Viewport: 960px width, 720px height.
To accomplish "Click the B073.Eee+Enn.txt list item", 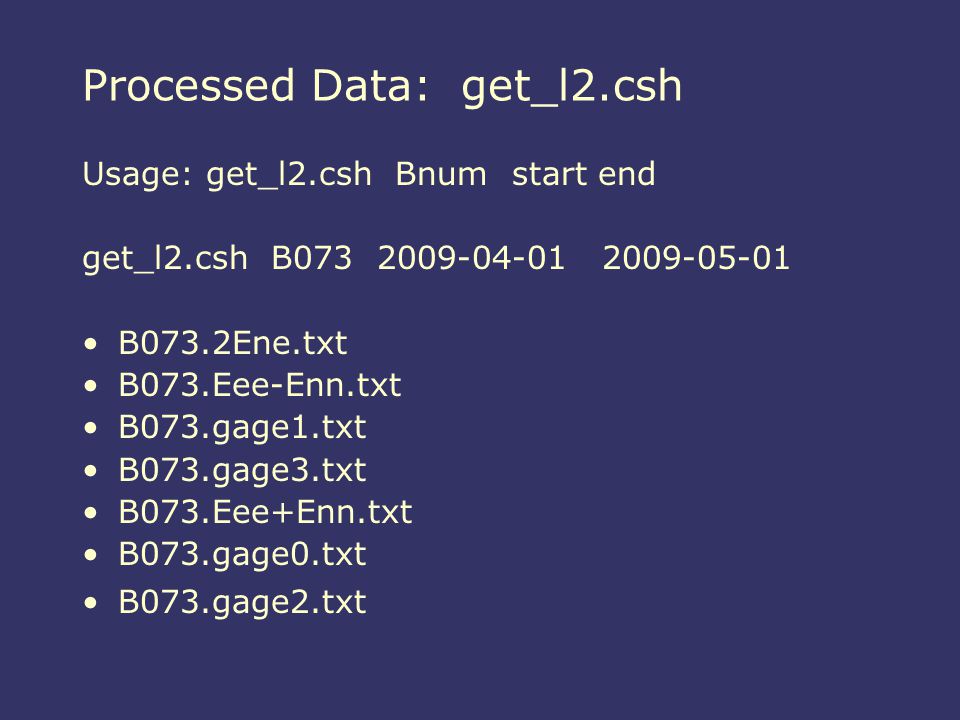I will (x=265, y=512).
